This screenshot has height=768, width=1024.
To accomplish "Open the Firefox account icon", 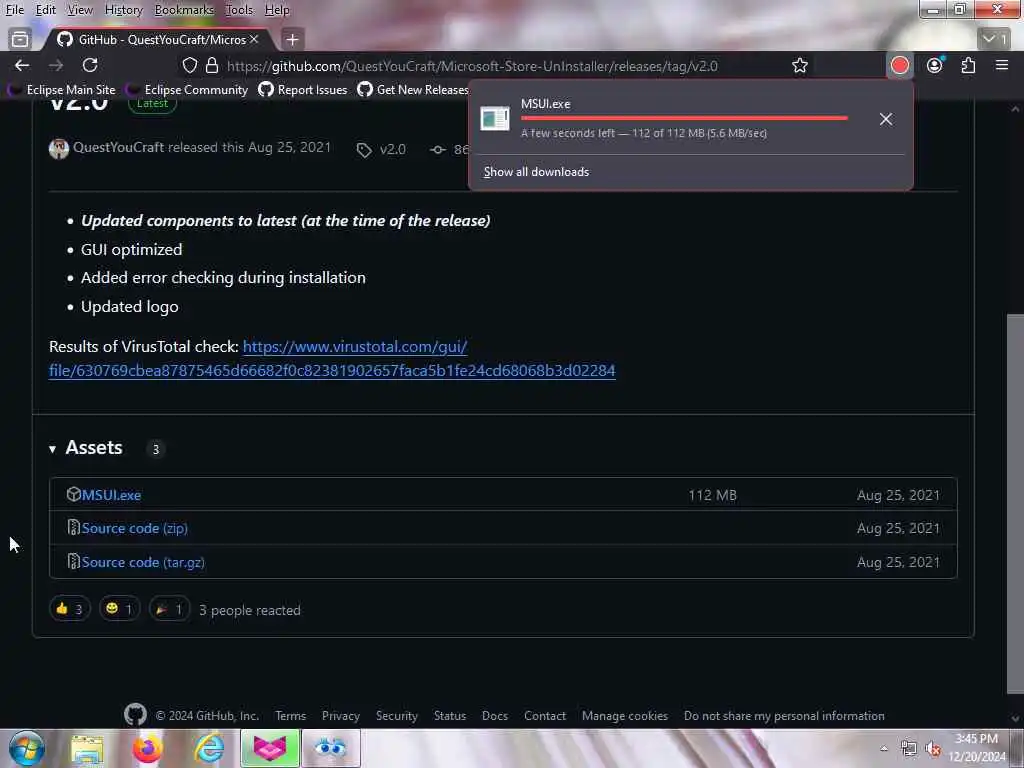I will (x=935, y=65).
